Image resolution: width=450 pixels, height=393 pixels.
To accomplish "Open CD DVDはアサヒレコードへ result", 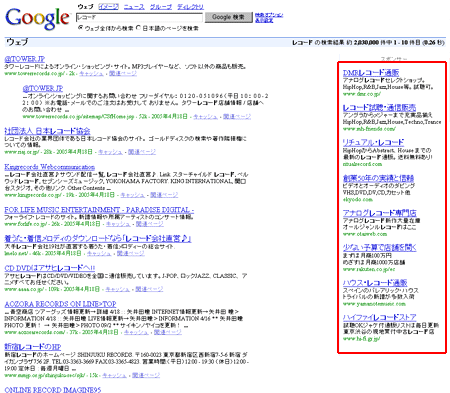I will click(x=50, y=268).
